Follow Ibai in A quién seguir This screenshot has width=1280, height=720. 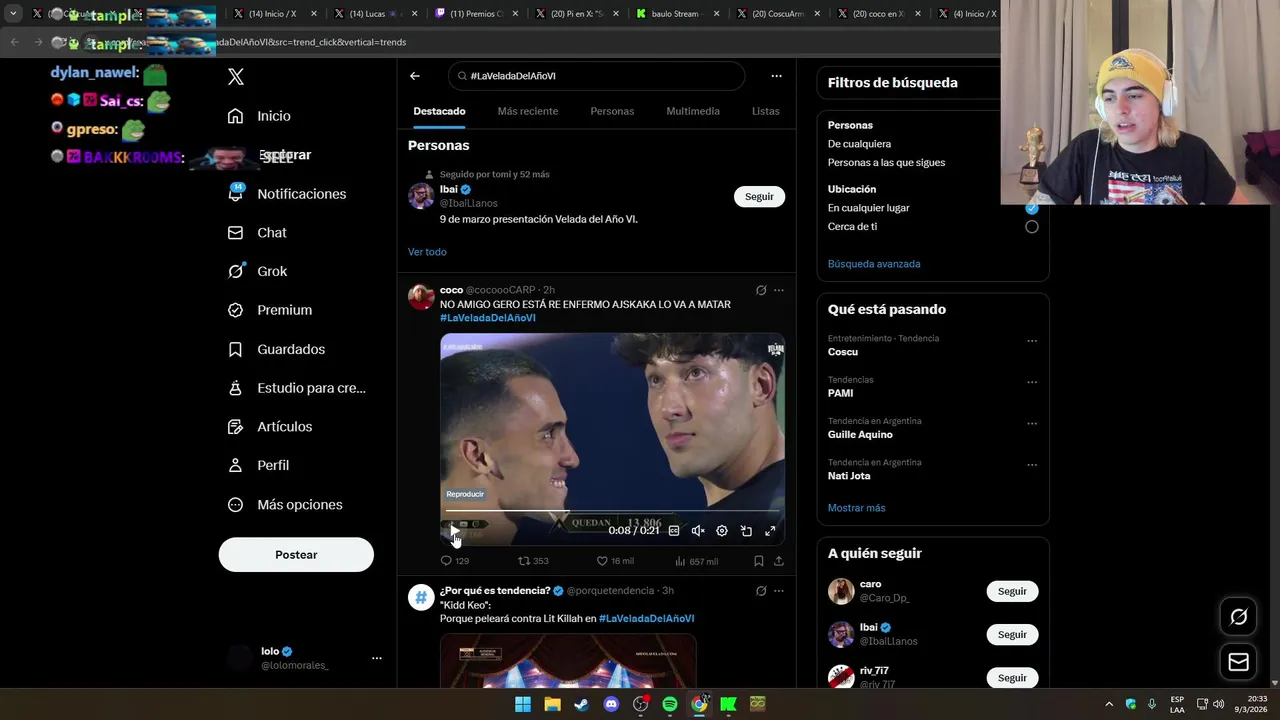point(1012,635)
